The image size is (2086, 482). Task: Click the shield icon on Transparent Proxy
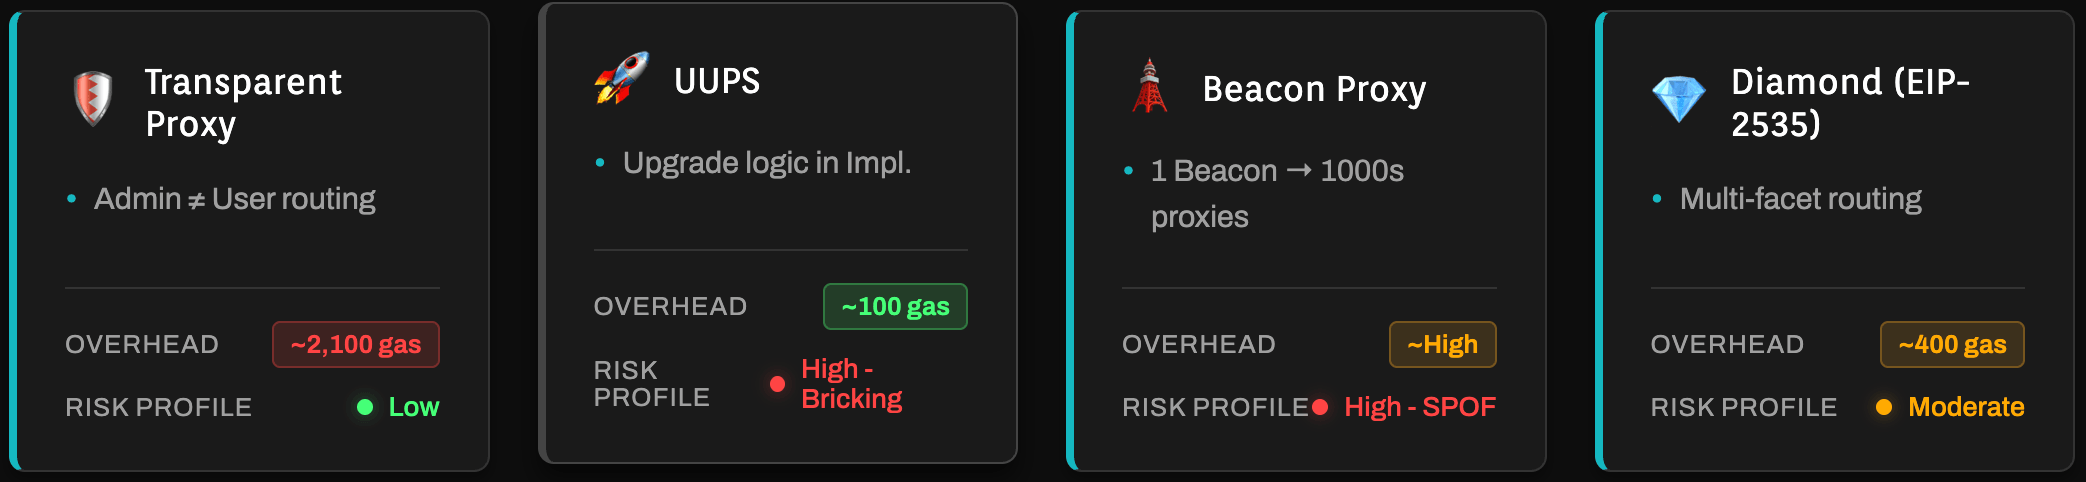tap(93, 99)
